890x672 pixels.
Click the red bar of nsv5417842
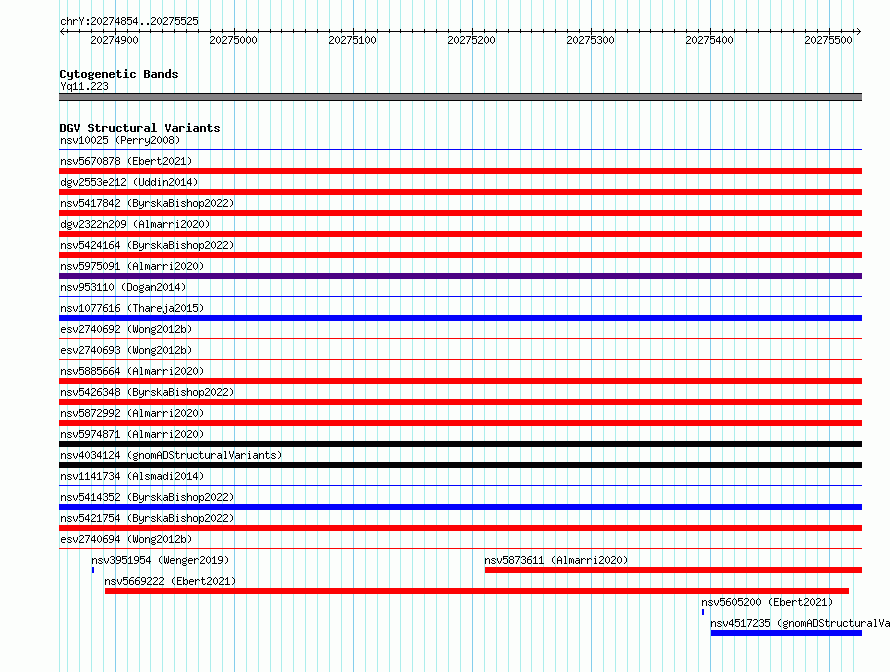tap(460, 213)
